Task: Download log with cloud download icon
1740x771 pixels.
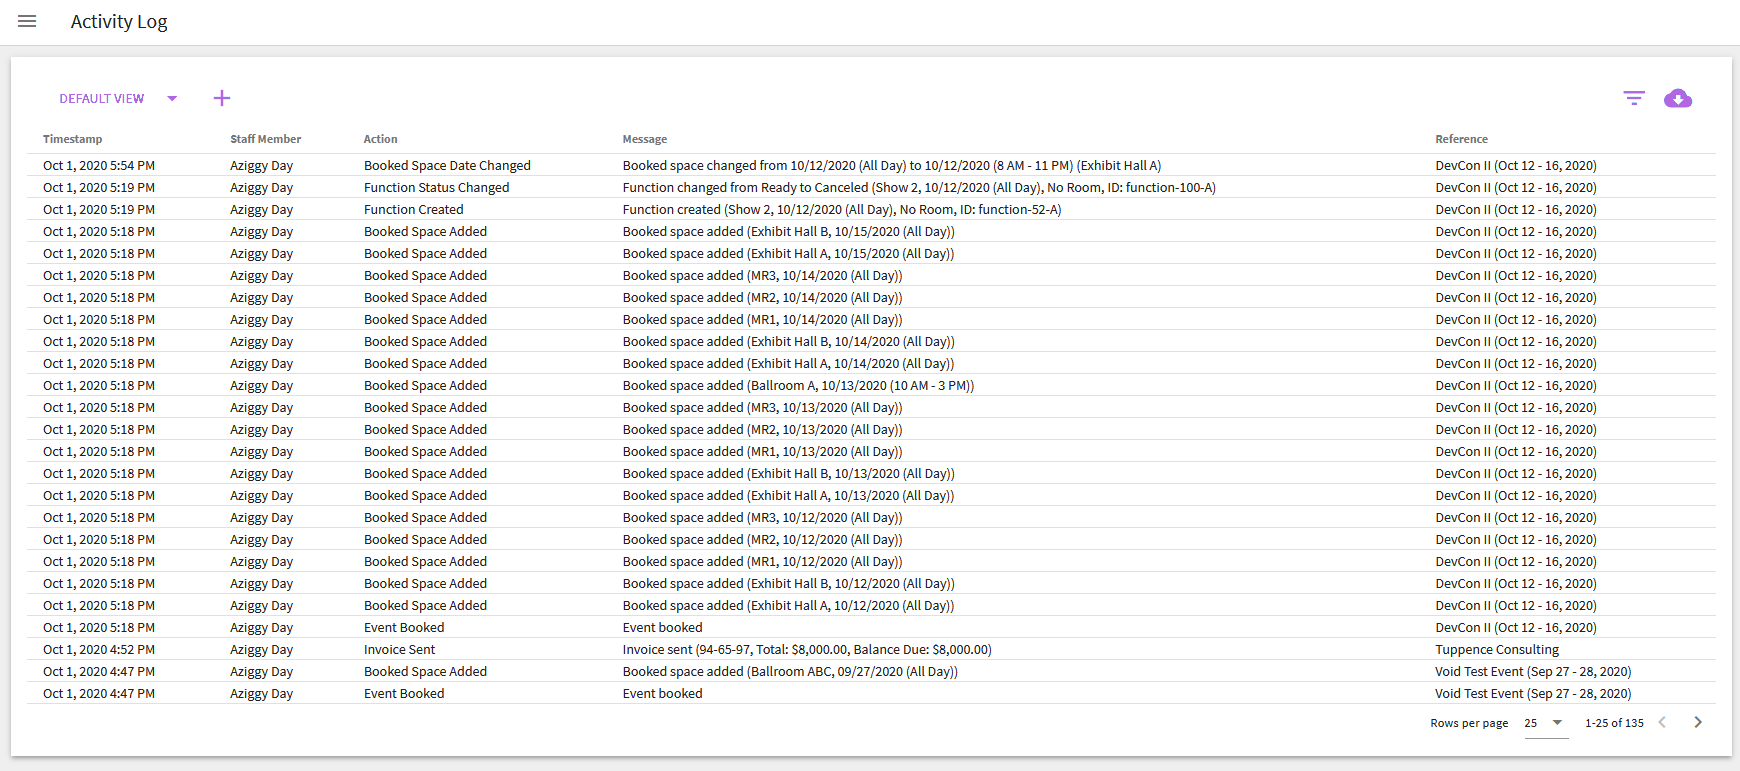Action: coord(1678,98)
